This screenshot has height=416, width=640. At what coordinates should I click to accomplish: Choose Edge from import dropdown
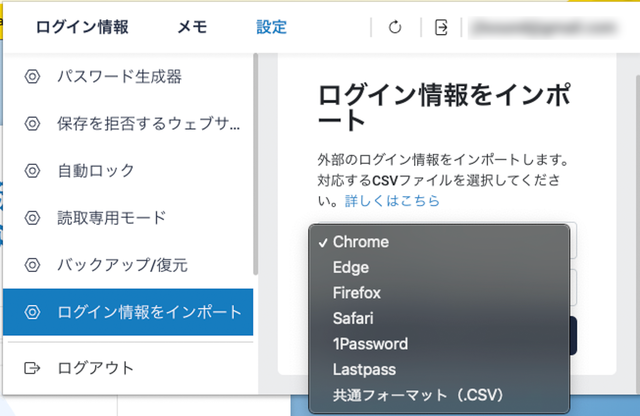pyautogui.click(x=439, y=267)
